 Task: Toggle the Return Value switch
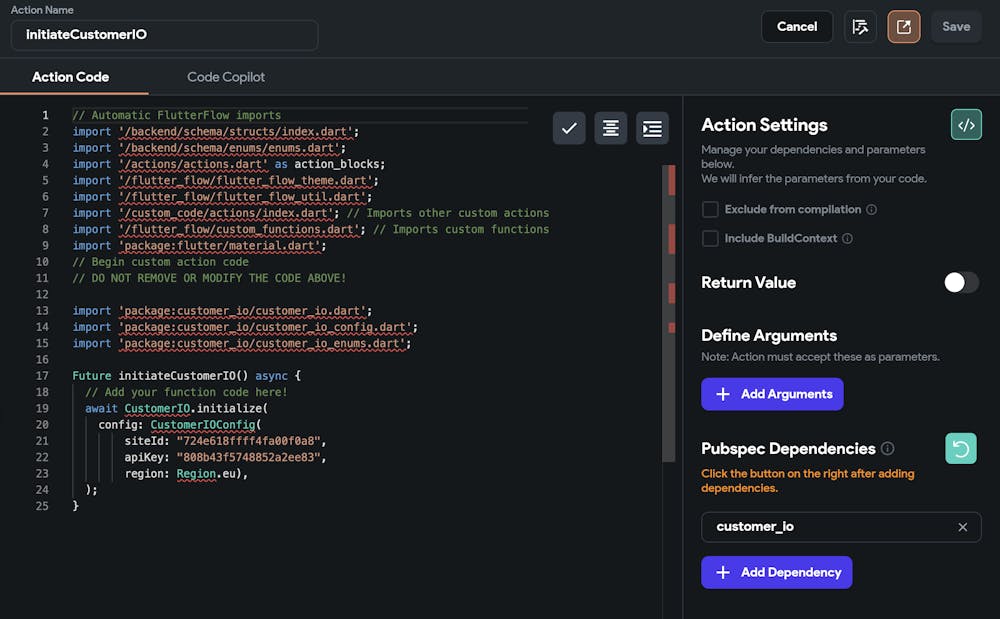click(x=961, y=283)
